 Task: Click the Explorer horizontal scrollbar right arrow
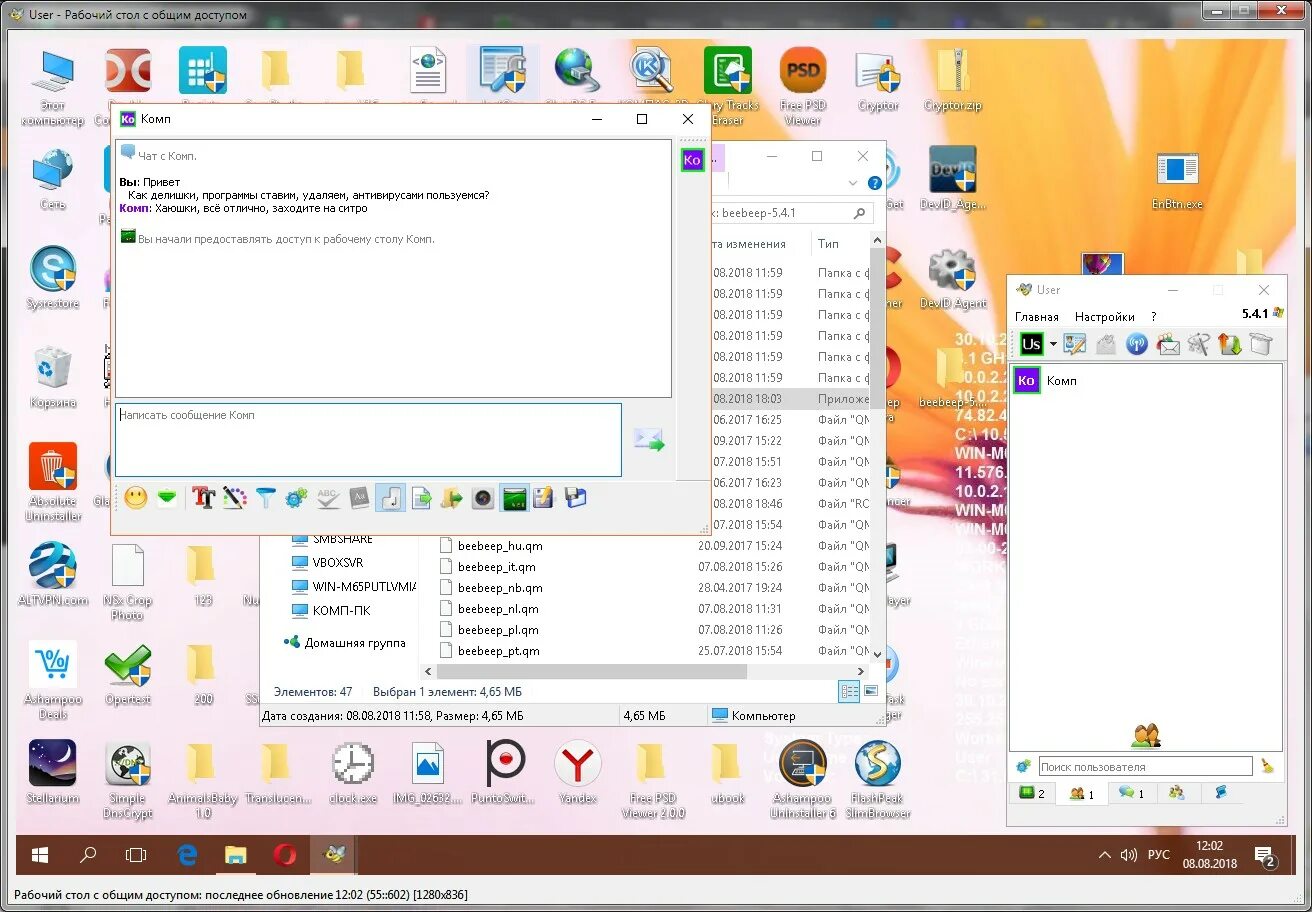point(861,672)
